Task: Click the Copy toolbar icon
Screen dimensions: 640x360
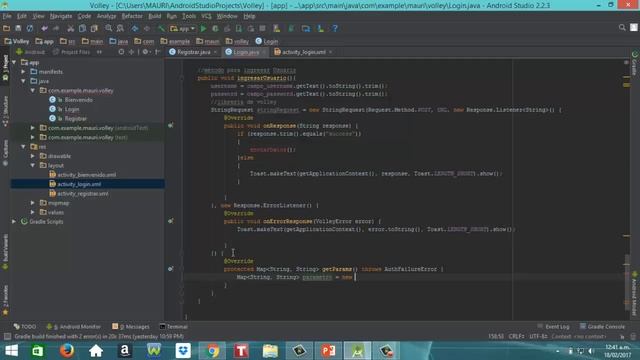Action: click(82, 29)
